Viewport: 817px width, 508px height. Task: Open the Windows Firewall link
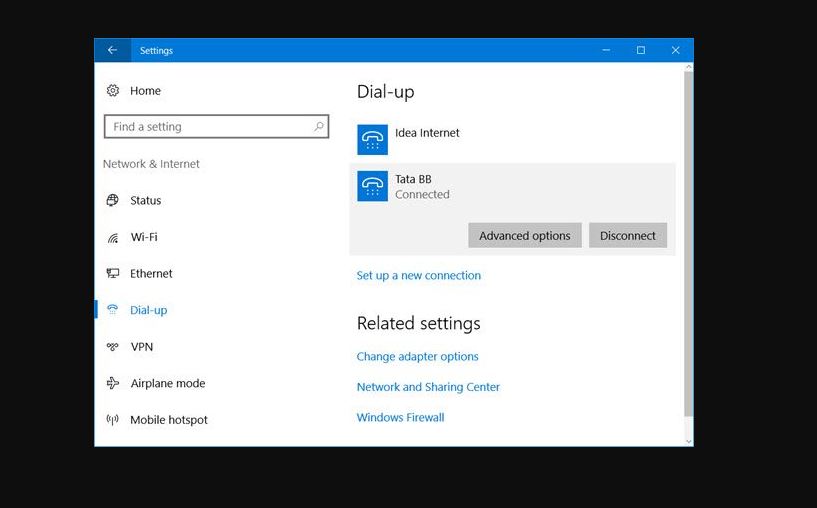click(401, 417)
